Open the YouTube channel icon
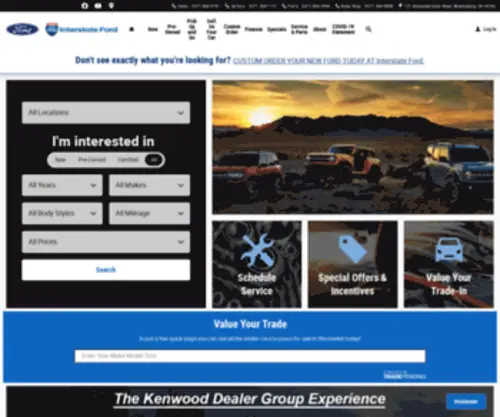The height and width of the screenshot is (417, 500). click(98, 6)
